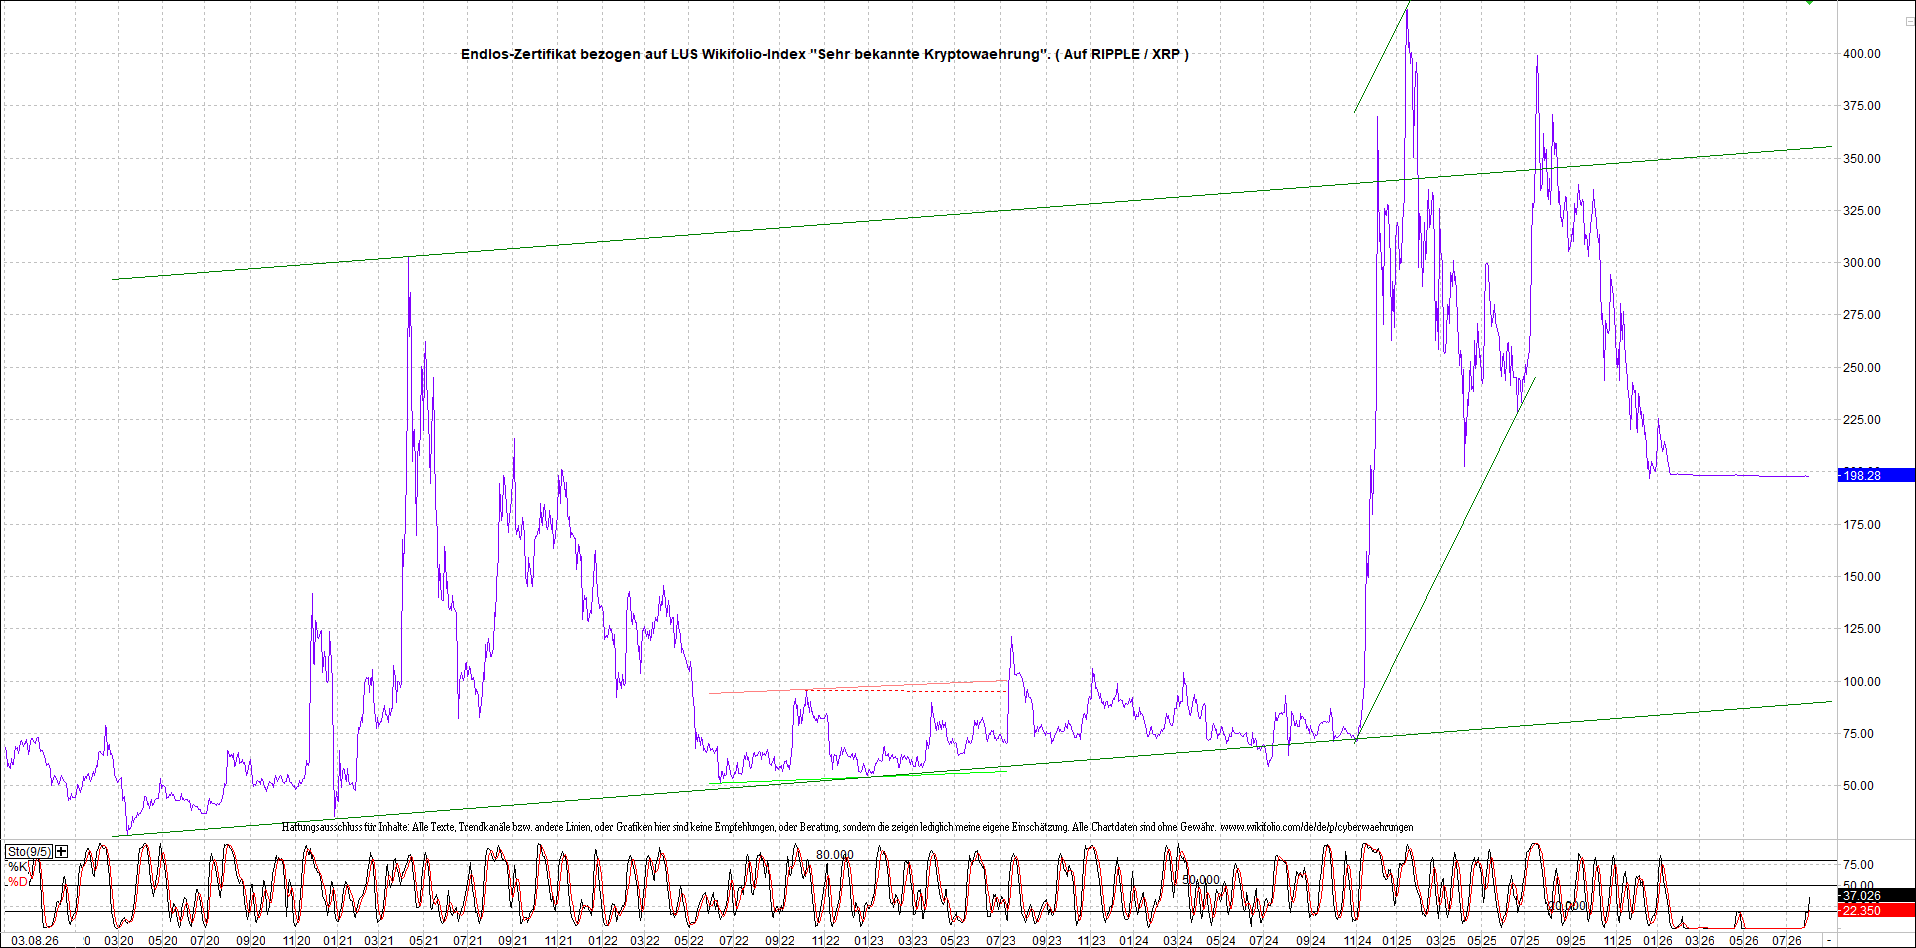Click the 80.000 level label in stochastic panel
The width and height of the screenshot is (1916, 948).
[834, 855]
